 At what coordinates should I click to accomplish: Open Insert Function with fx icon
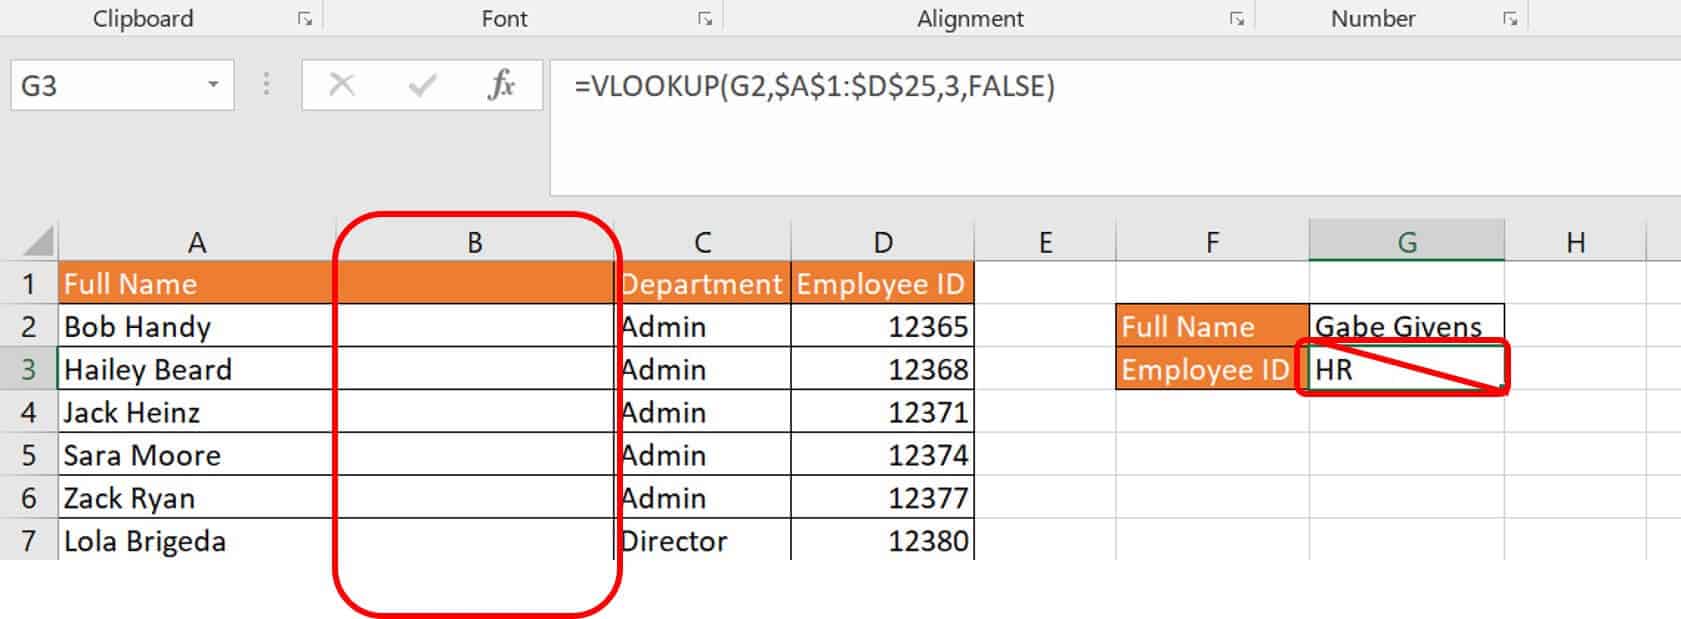(501, 86)
